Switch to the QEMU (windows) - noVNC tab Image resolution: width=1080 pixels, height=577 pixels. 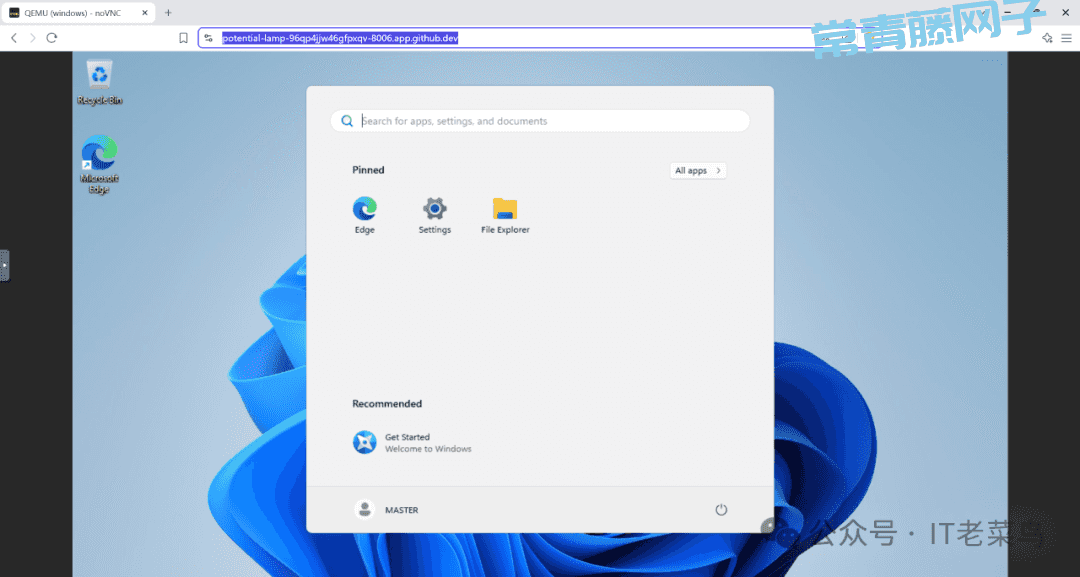coord(78,12)
